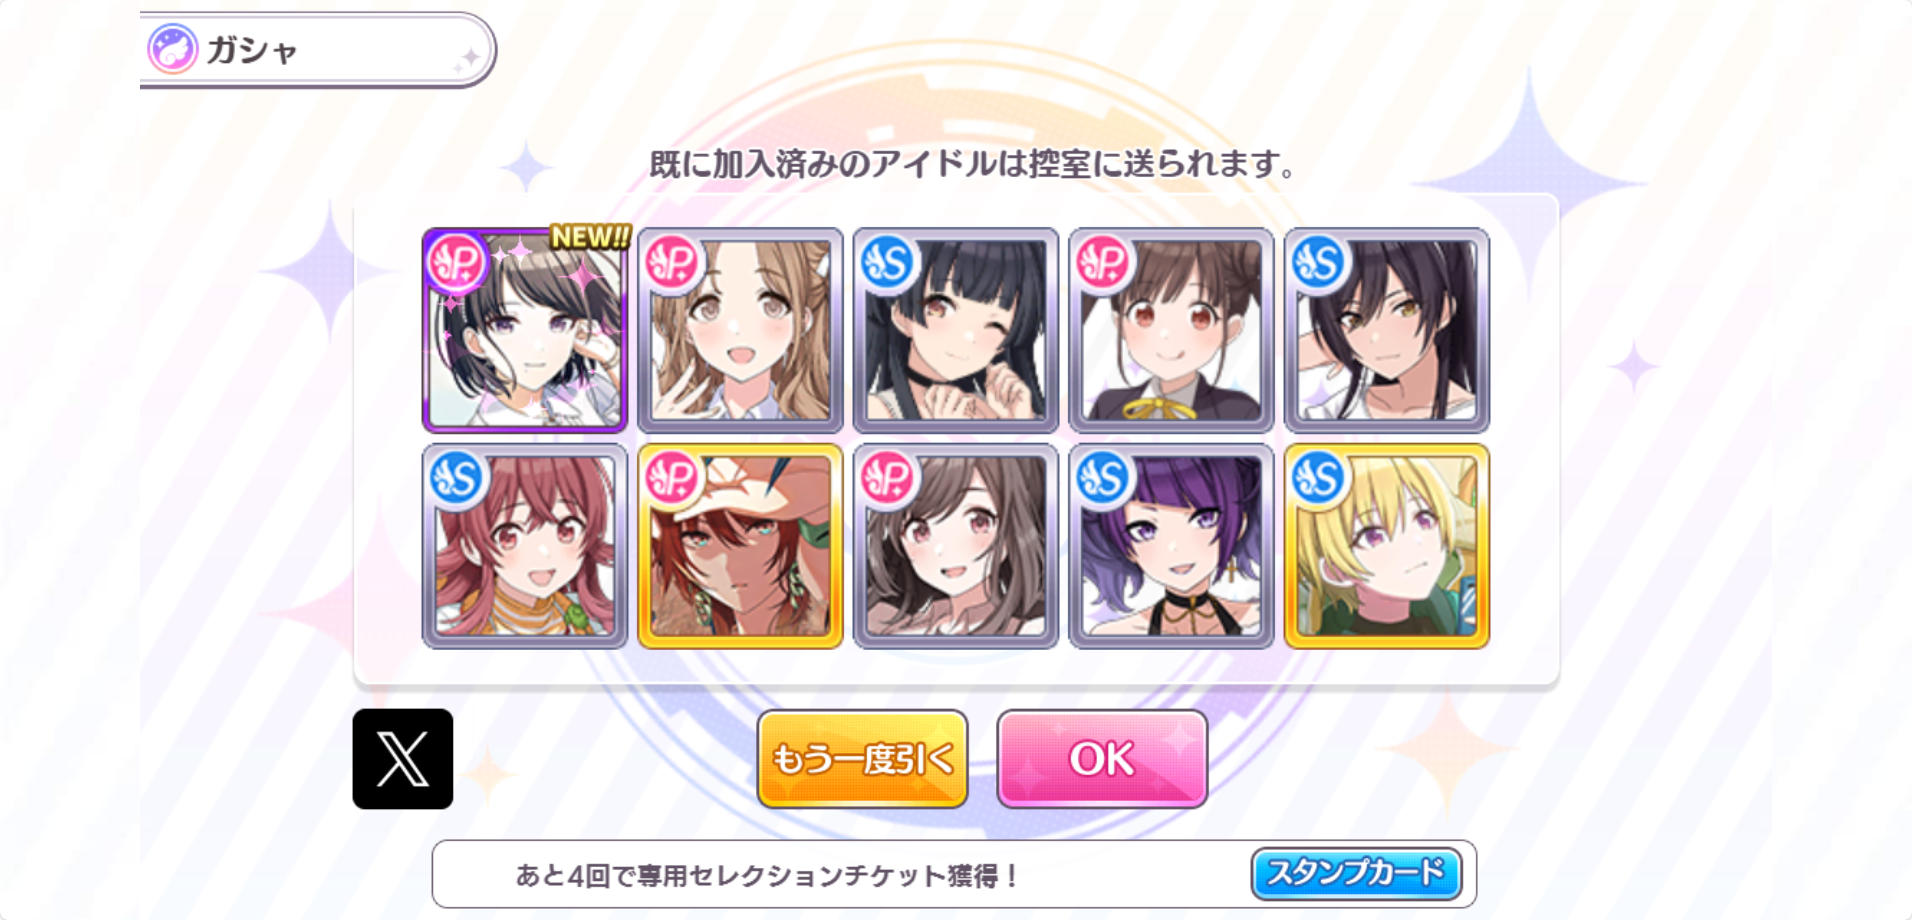This screenshot has height=920, width=1912.
Task: Select the NEW!! black-haired idol card
Action: 525,330
